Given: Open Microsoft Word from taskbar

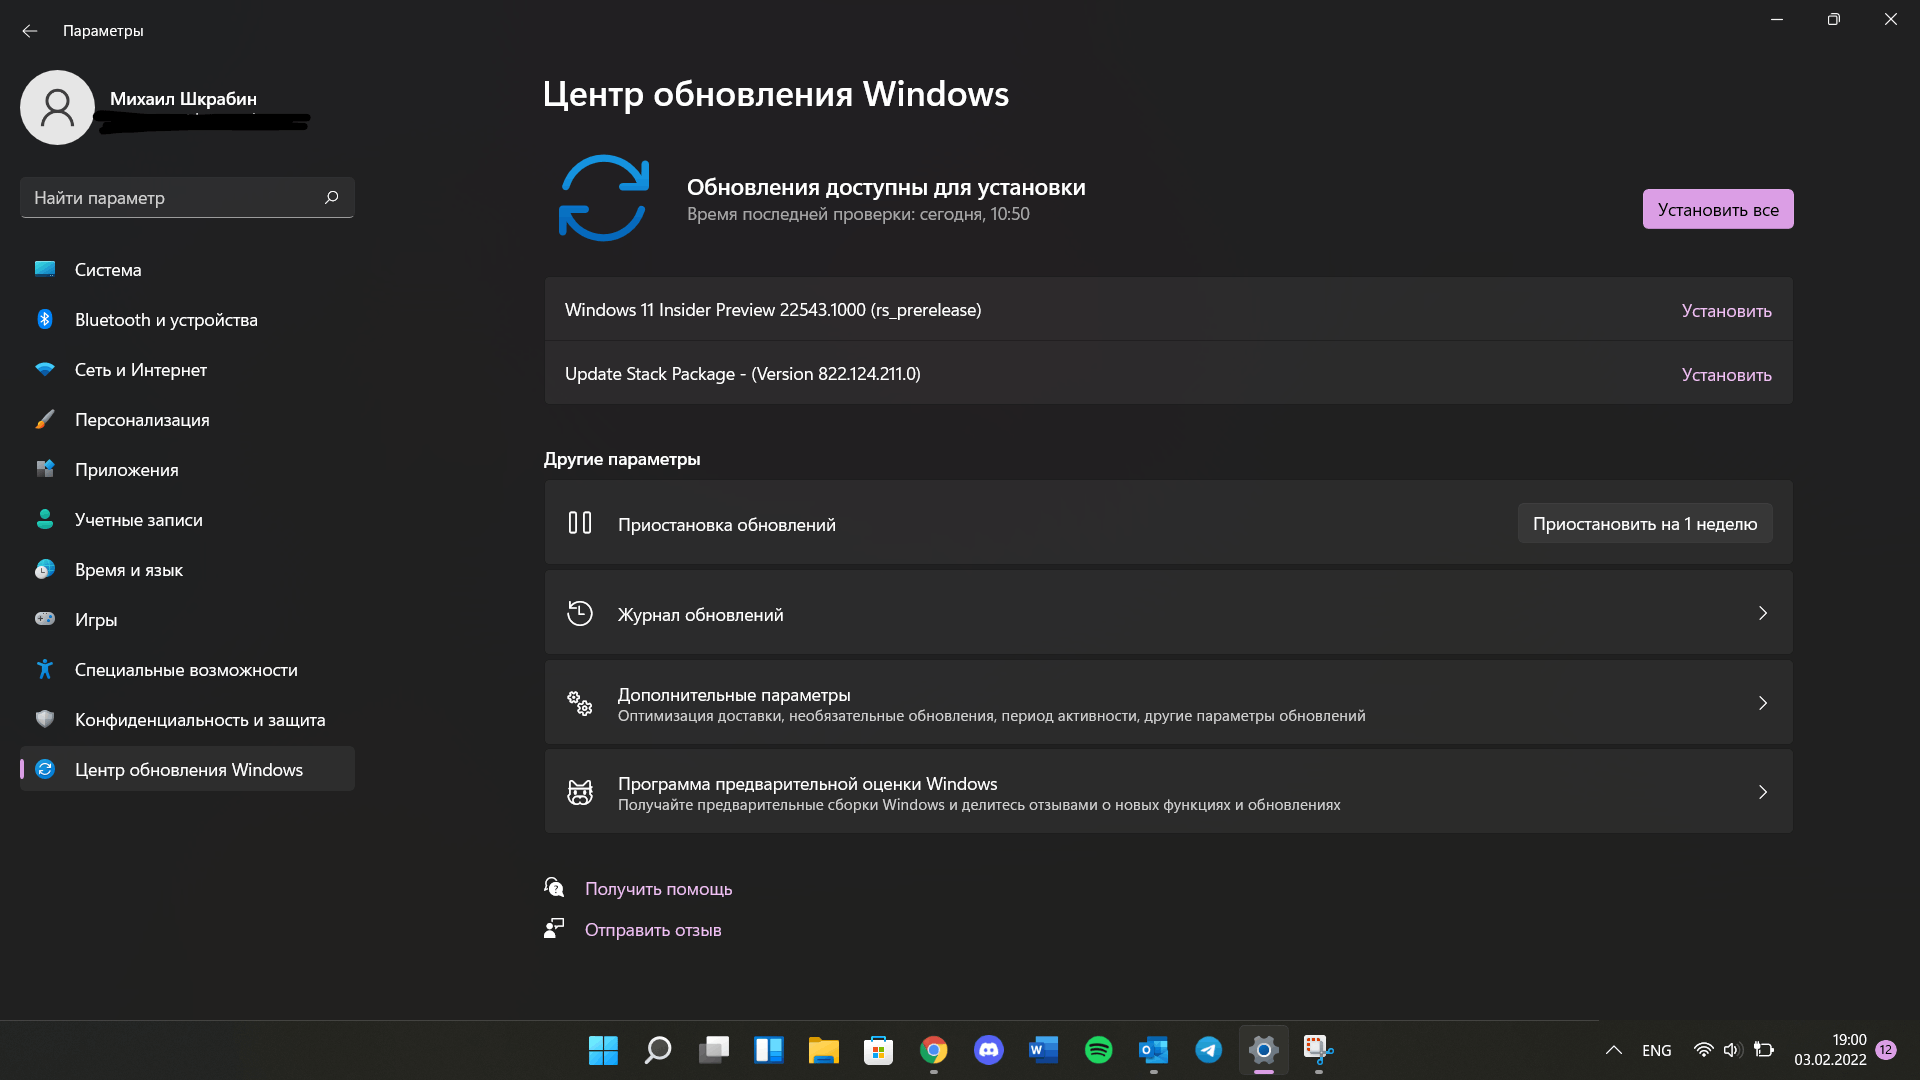Looking at the screenshot, I should click(x=1043, y=1050).
